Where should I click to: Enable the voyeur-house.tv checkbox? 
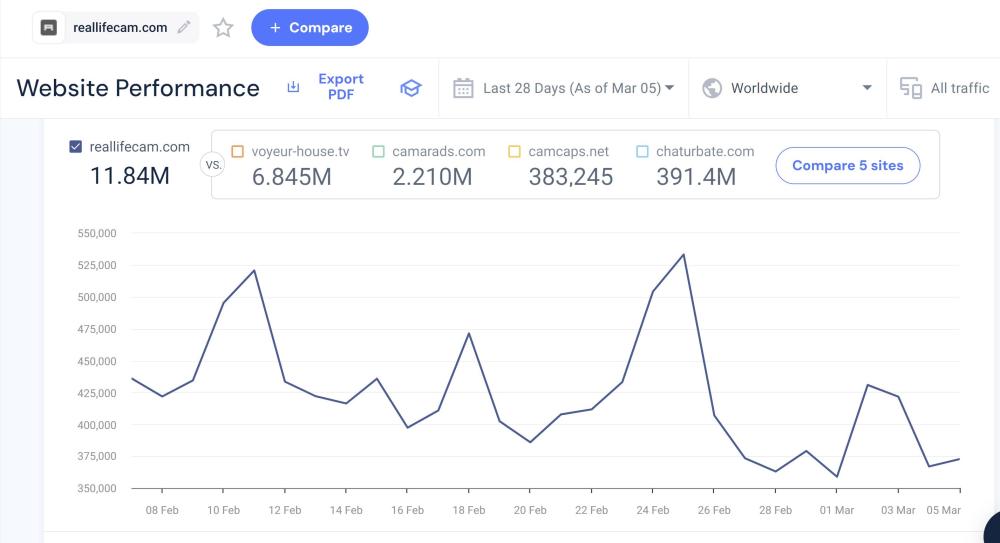237,152
